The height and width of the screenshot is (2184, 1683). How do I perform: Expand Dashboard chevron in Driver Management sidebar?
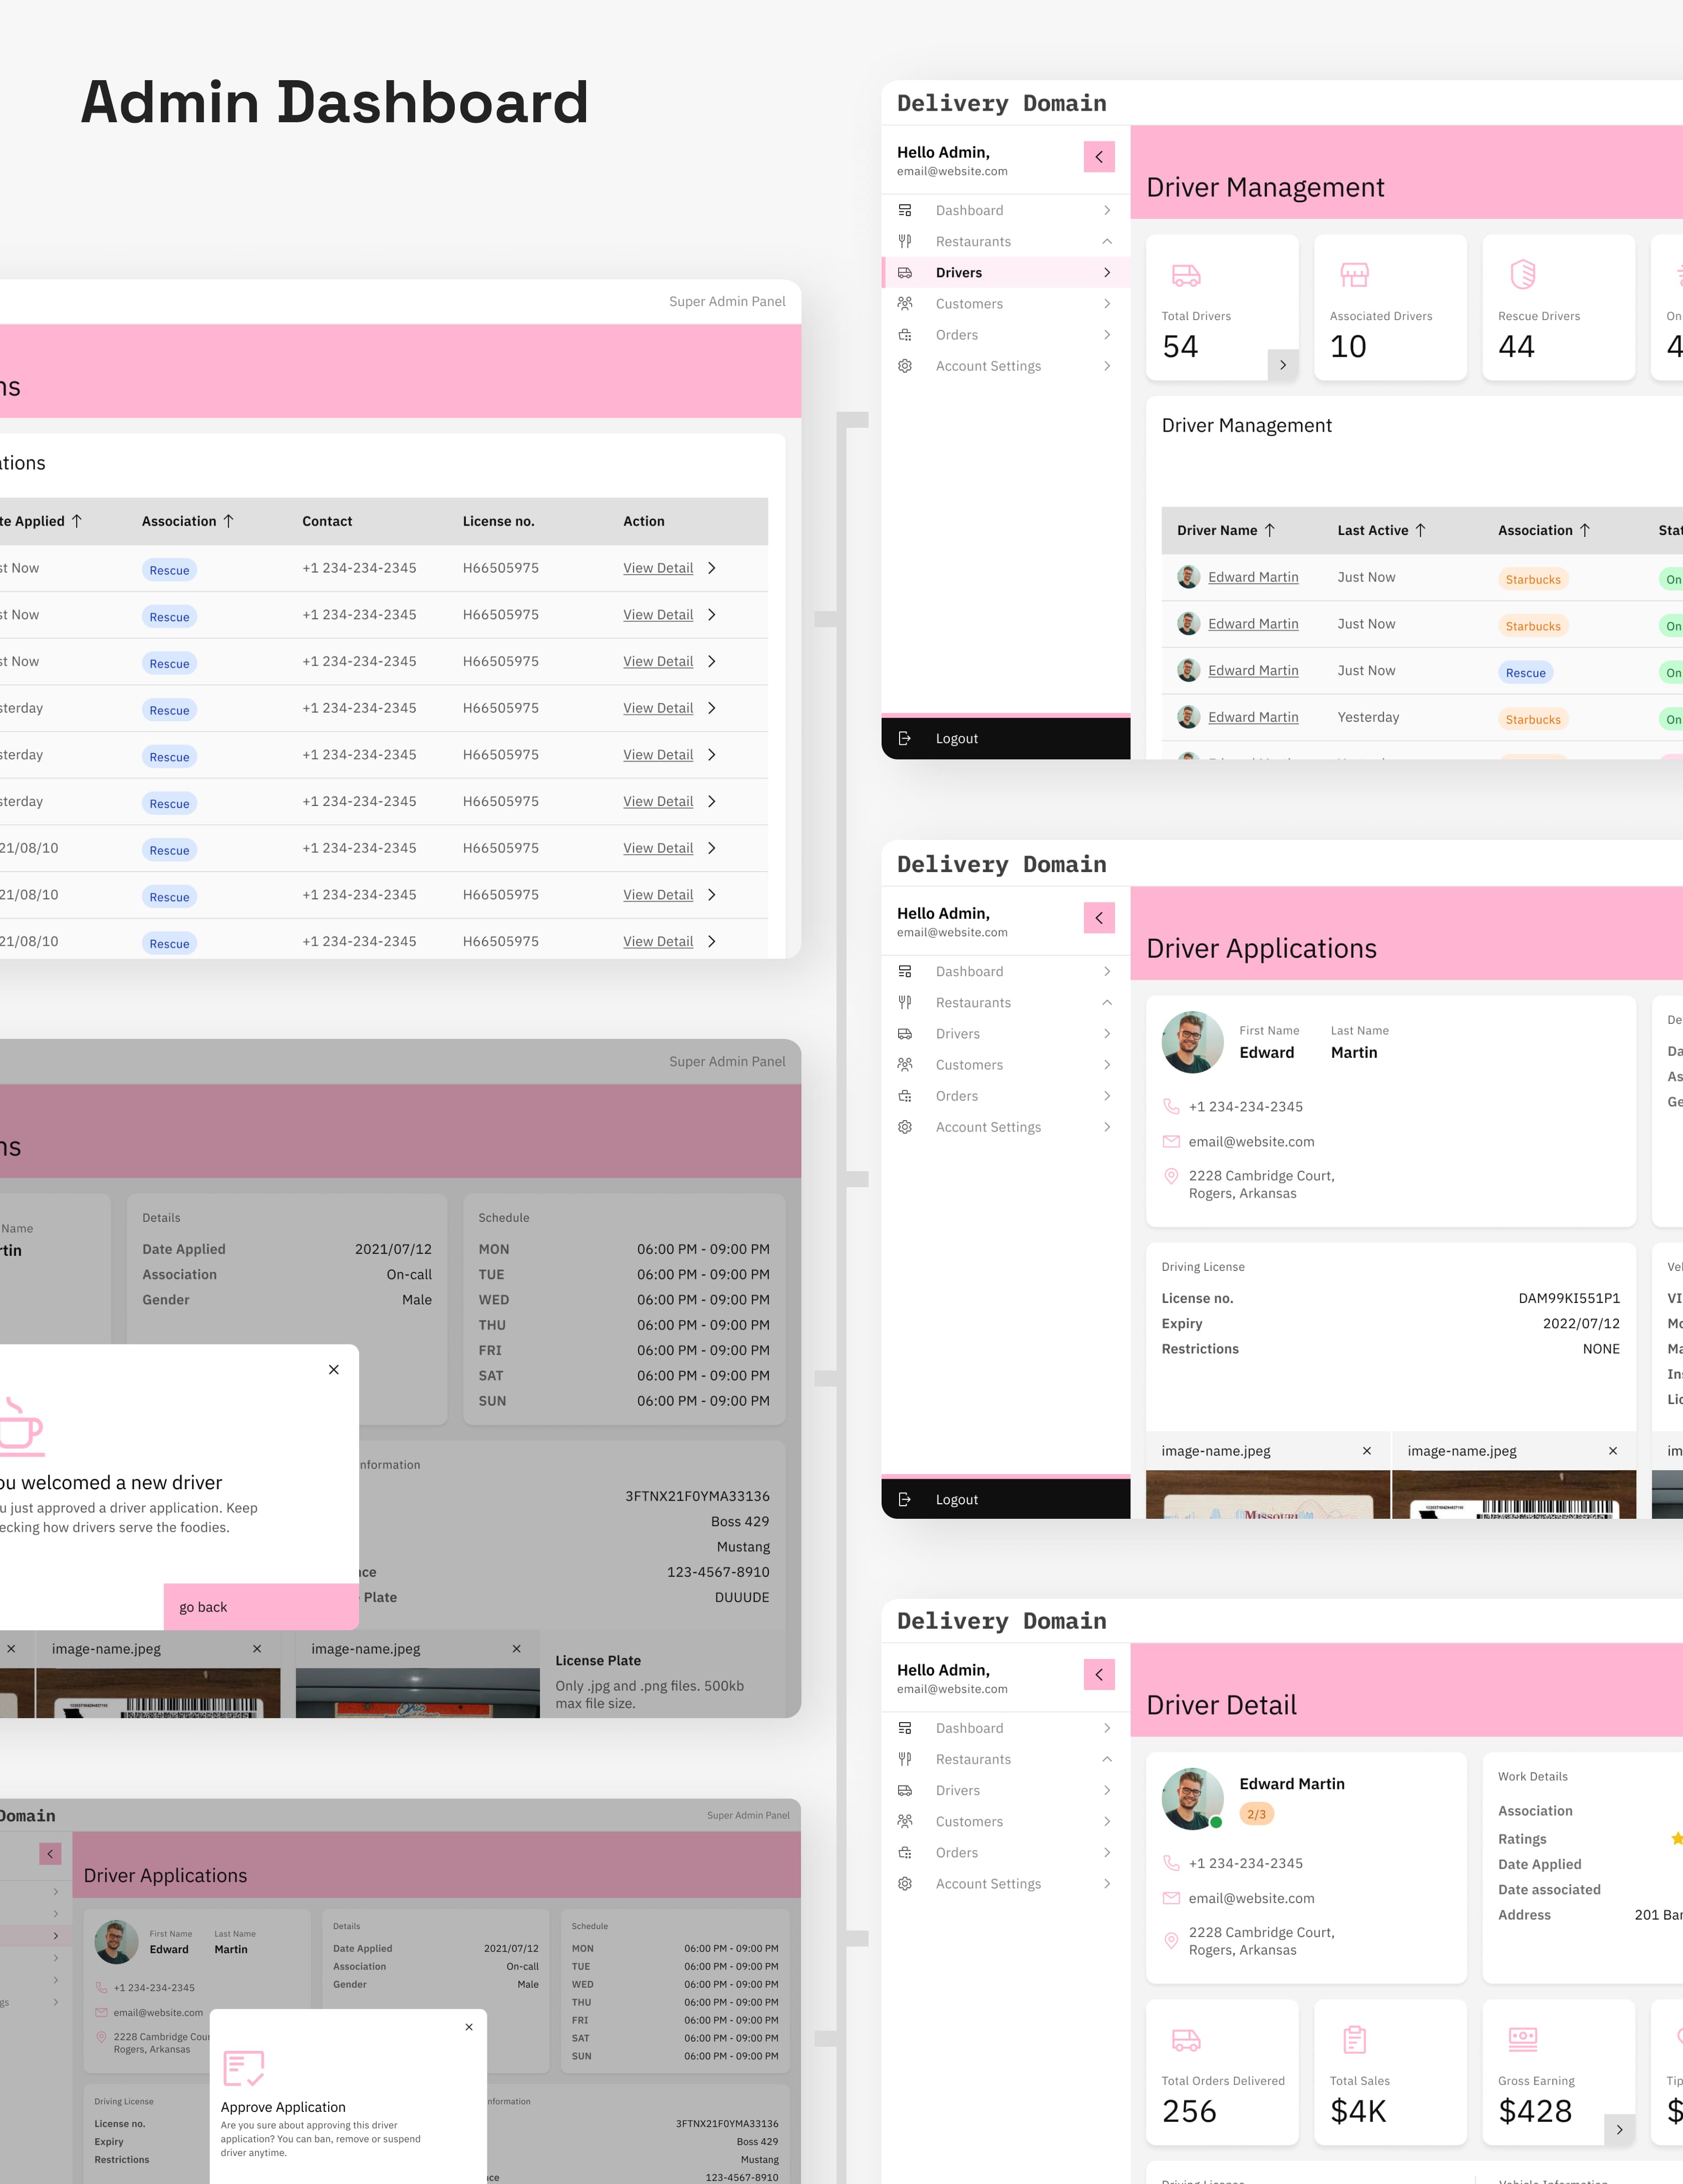point(1107,210)
